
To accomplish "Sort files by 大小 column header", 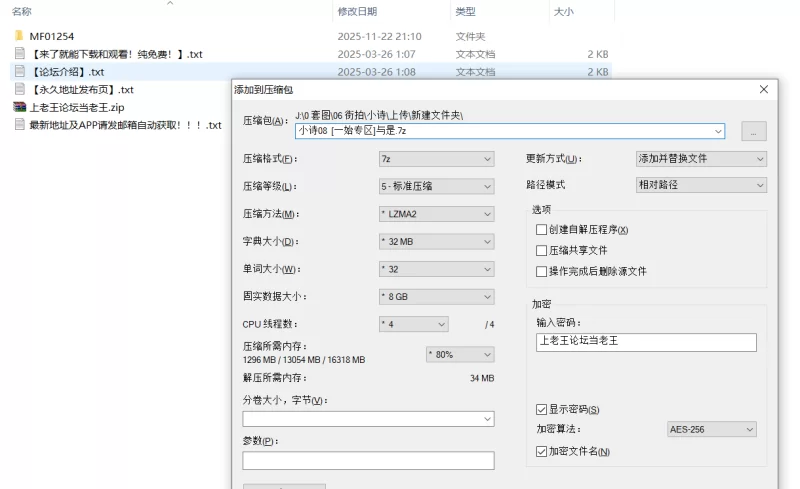I will (563, 12).
